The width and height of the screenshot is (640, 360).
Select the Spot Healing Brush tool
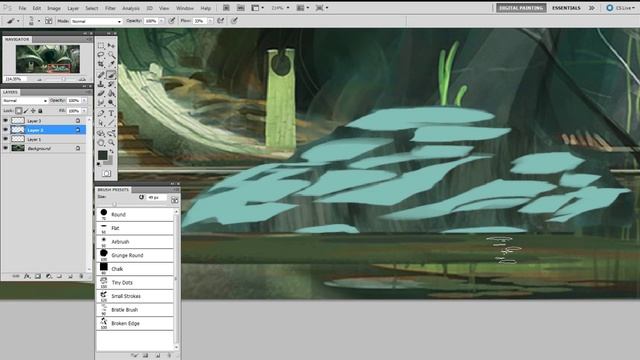[101, 75]
